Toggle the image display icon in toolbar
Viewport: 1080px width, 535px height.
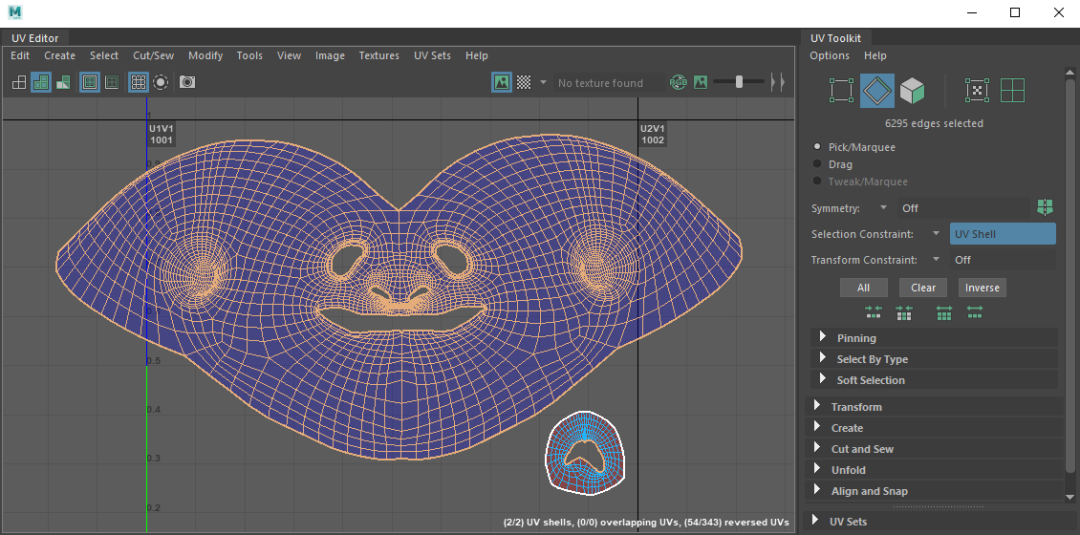[x=501, y=83]
